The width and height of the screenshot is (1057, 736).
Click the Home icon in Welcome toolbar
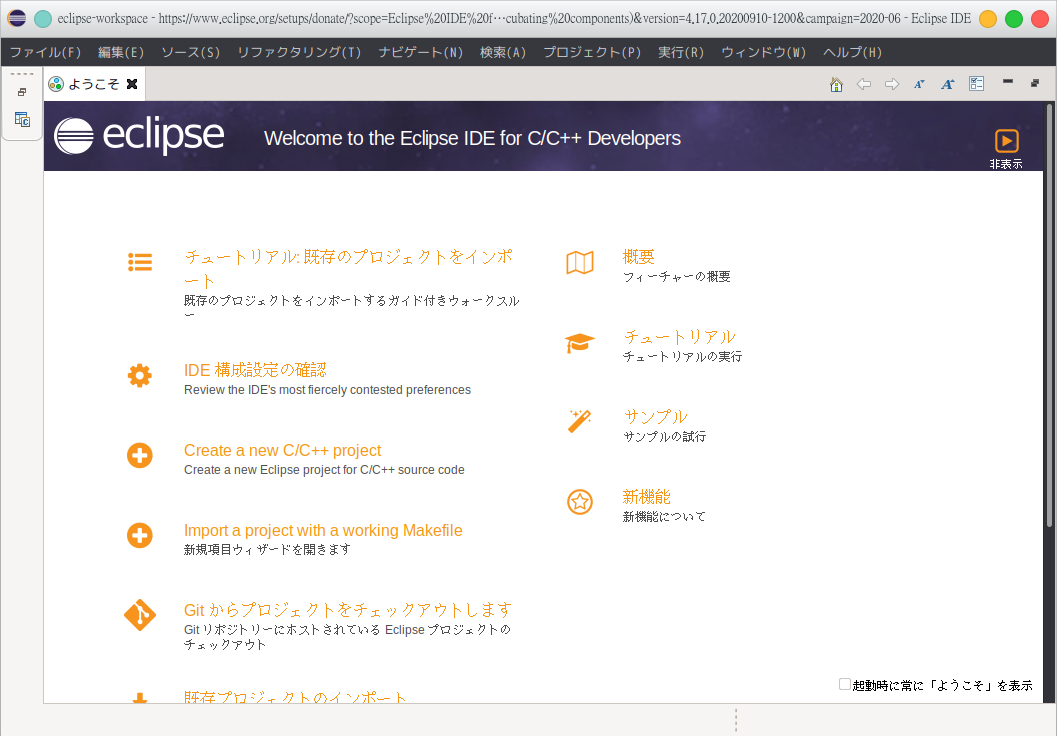(x=836, y=84)
